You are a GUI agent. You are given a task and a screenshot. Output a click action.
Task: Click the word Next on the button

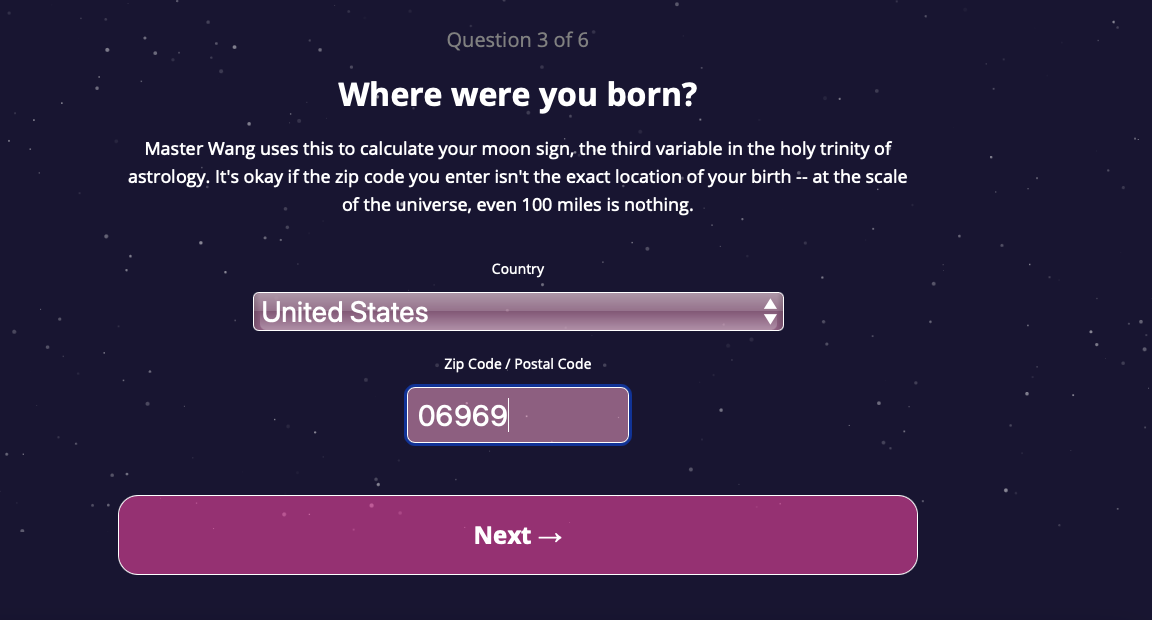pos(502,536)
